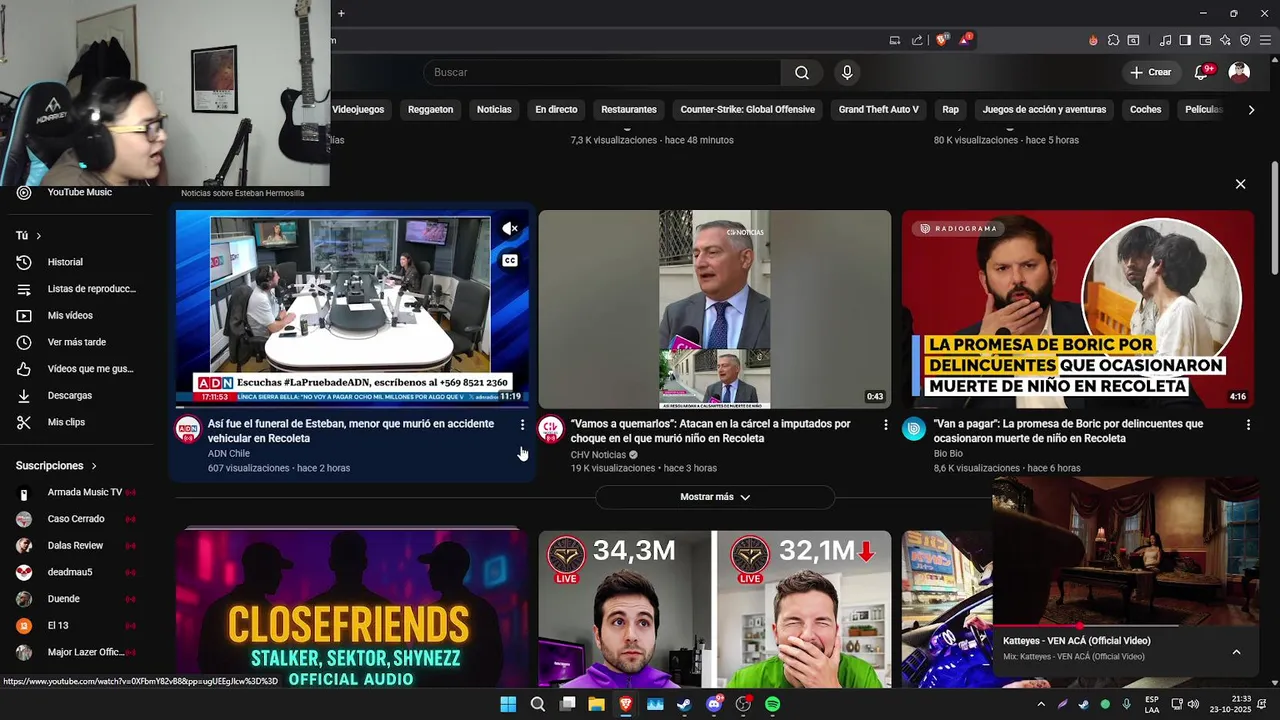This screenshot has height=720, width=1280.
Task: Open the browser hamburger menu
Action: (1265, 40)
